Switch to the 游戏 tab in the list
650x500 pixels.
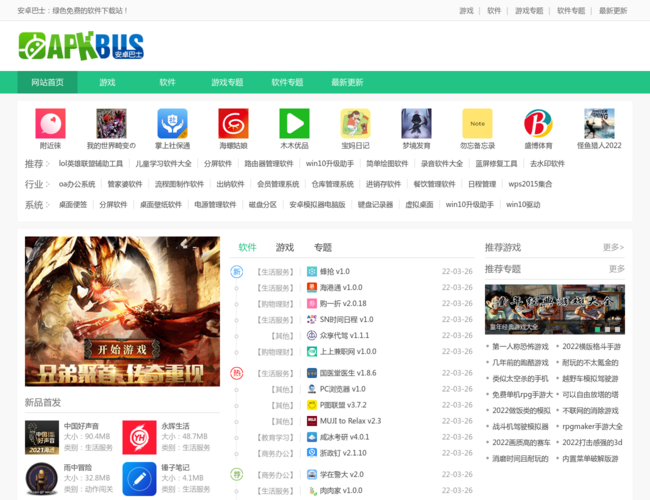click(x=285, y=247)
